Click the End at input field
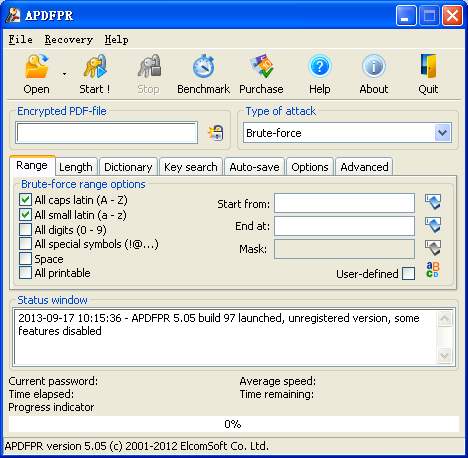 click(x=344, y=226)
